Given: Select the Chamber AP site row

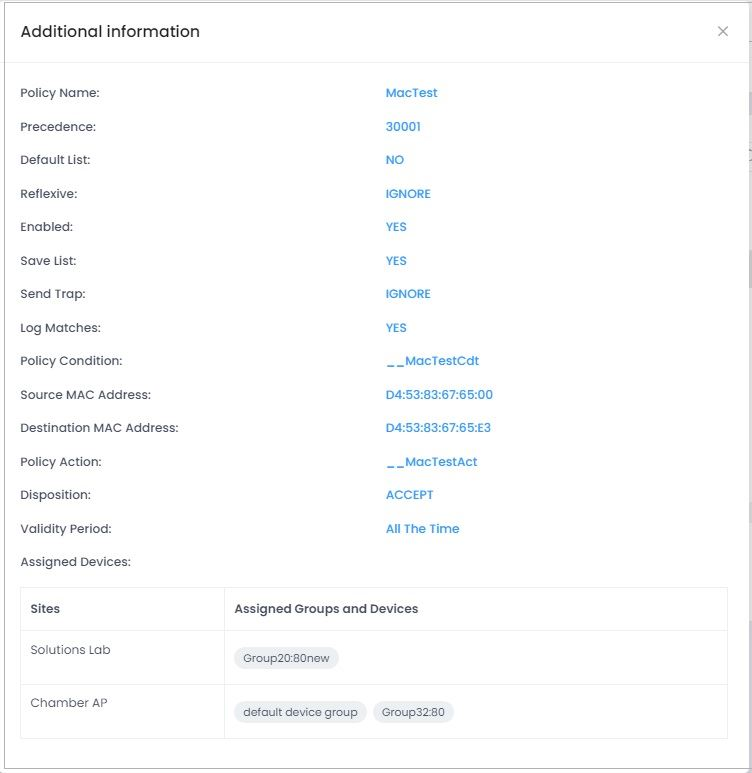Looking at the screenshot, I should pyautogui.click(x=374, y=711).
